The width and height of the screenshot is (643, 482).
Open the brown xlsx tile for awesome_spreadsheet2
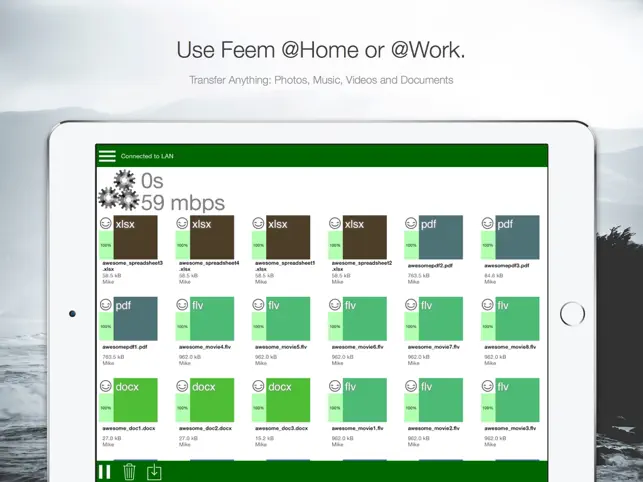pyautogui.click(x=365, y=237)
